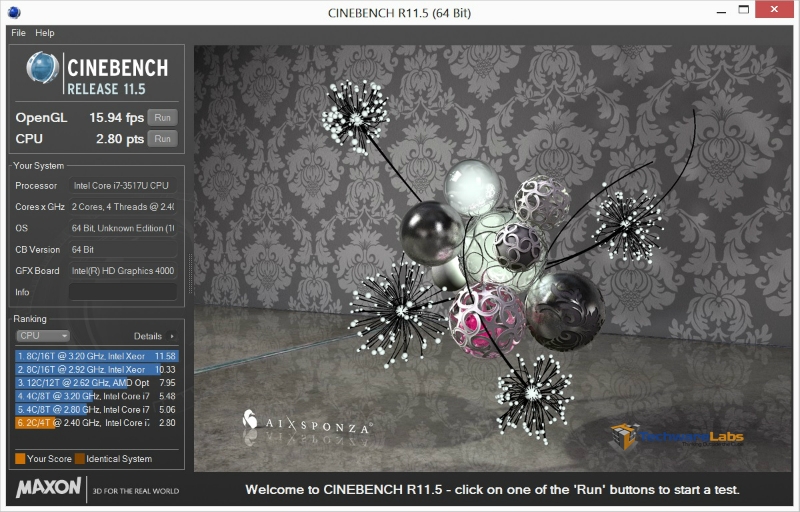Click the empty Info input field
800x512 pixels.
click(122, 292)
